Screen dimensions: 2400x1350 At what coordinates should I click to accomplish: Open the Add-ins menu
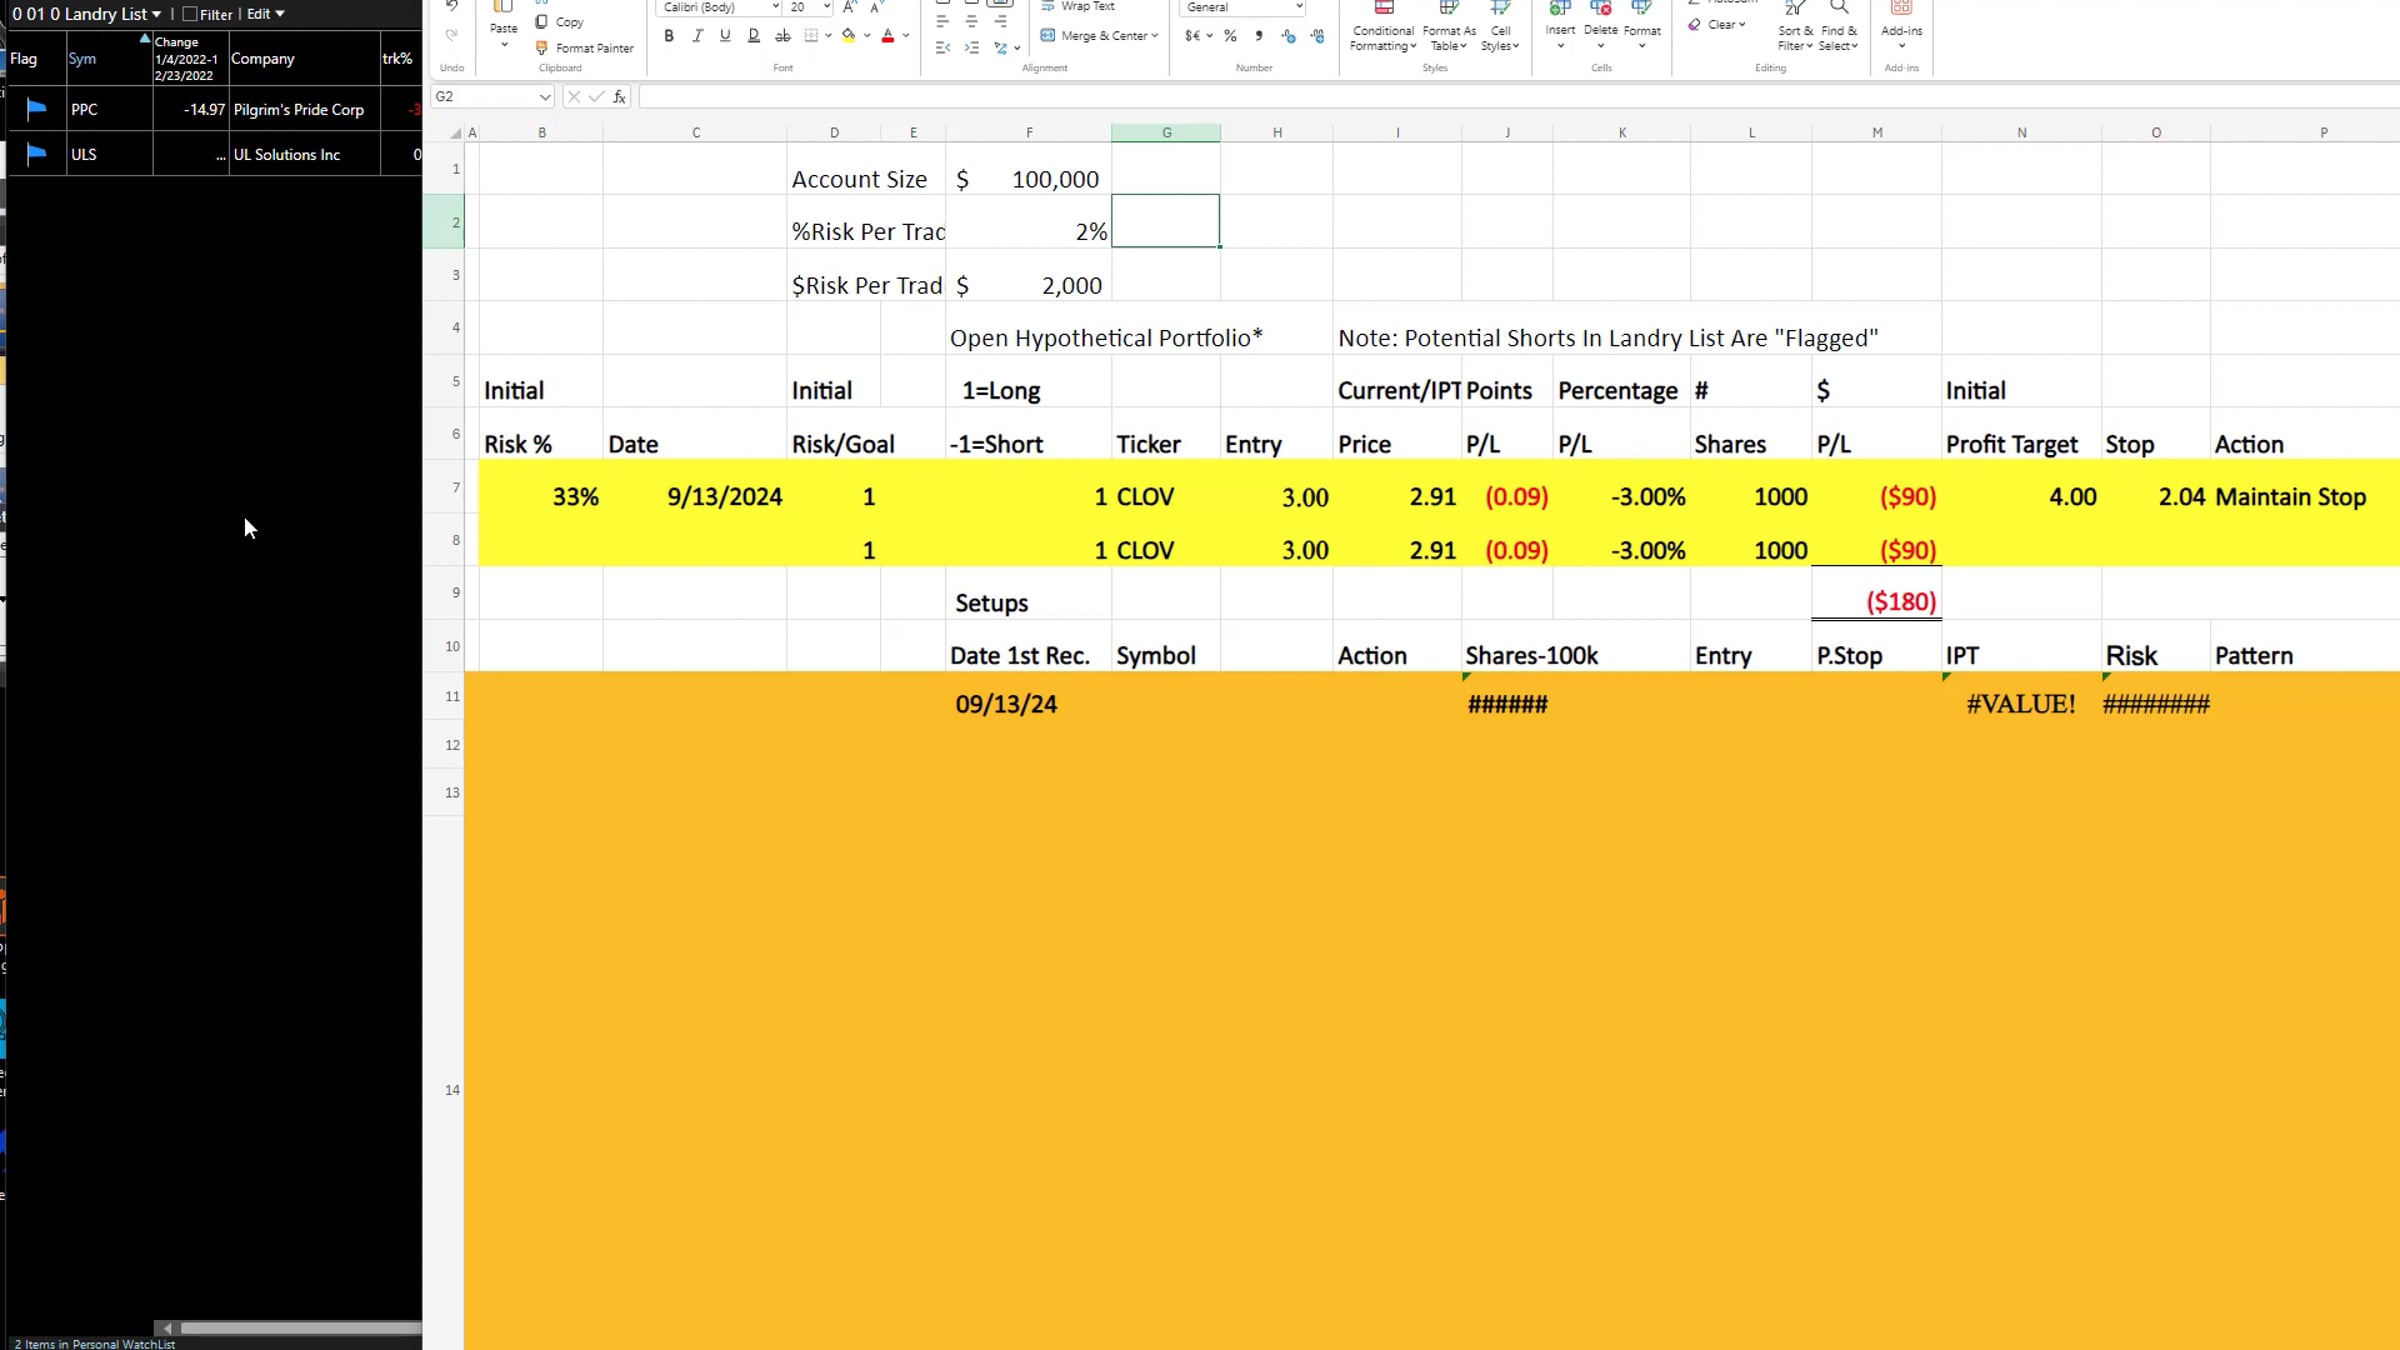pyautogui.click(x=1901, y=26)
